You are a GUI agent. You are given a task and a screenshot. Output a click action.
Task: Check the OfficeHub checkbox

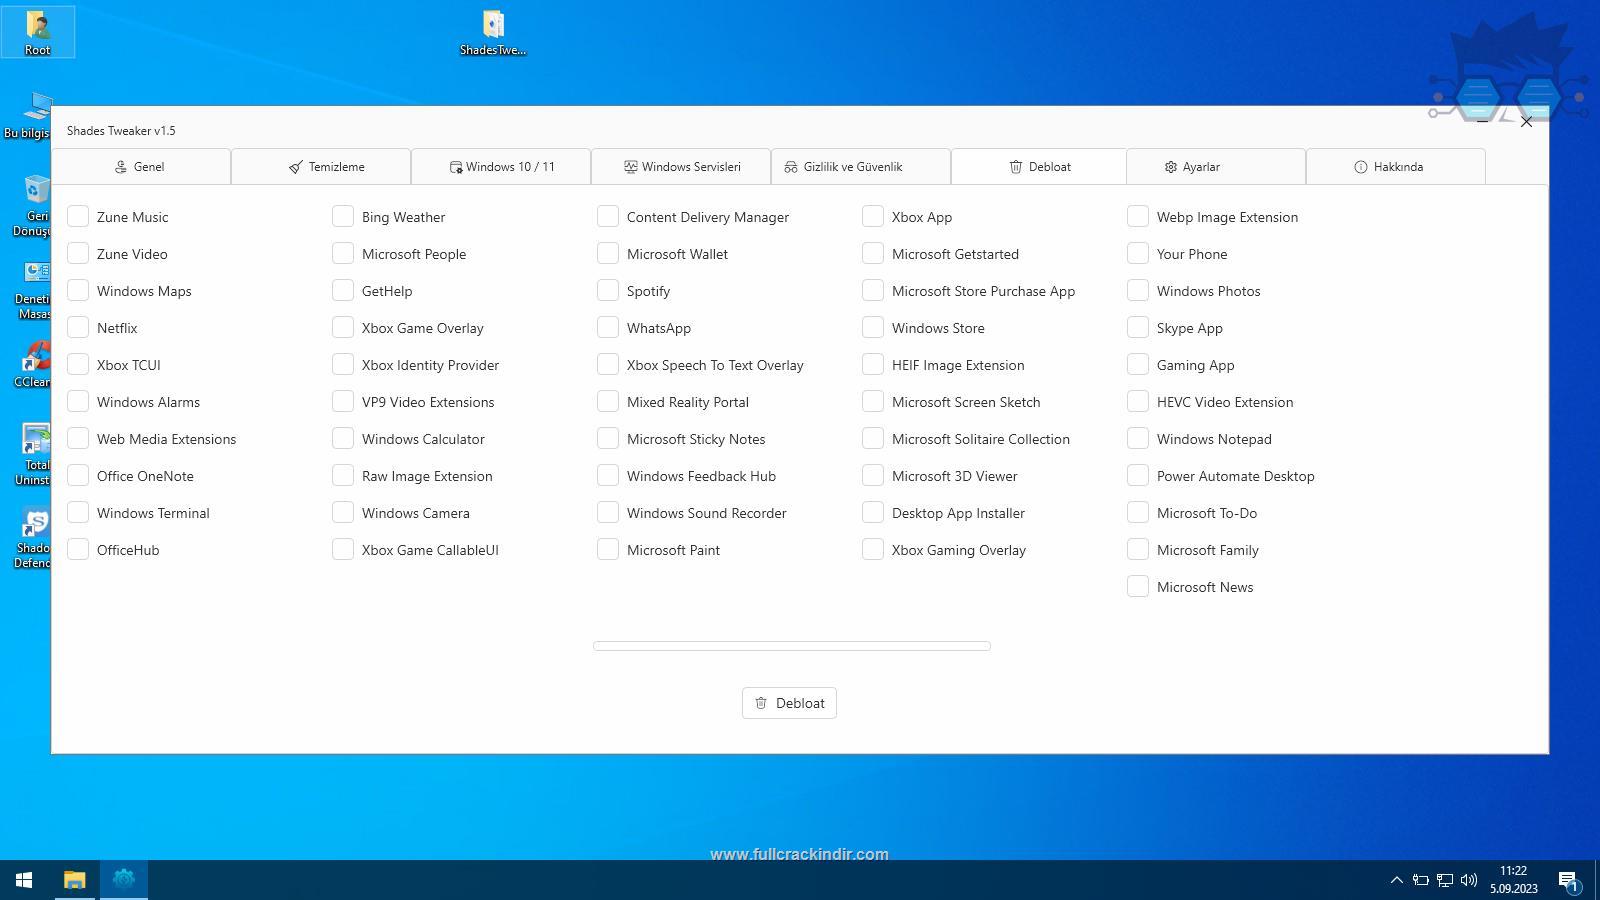(x=78, y=549)
